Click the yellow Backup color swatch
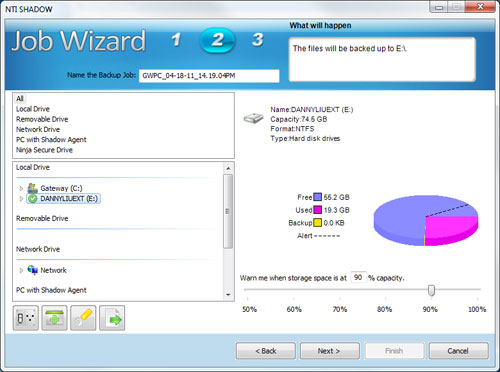 pyautogui.click(x=318, y=223)
